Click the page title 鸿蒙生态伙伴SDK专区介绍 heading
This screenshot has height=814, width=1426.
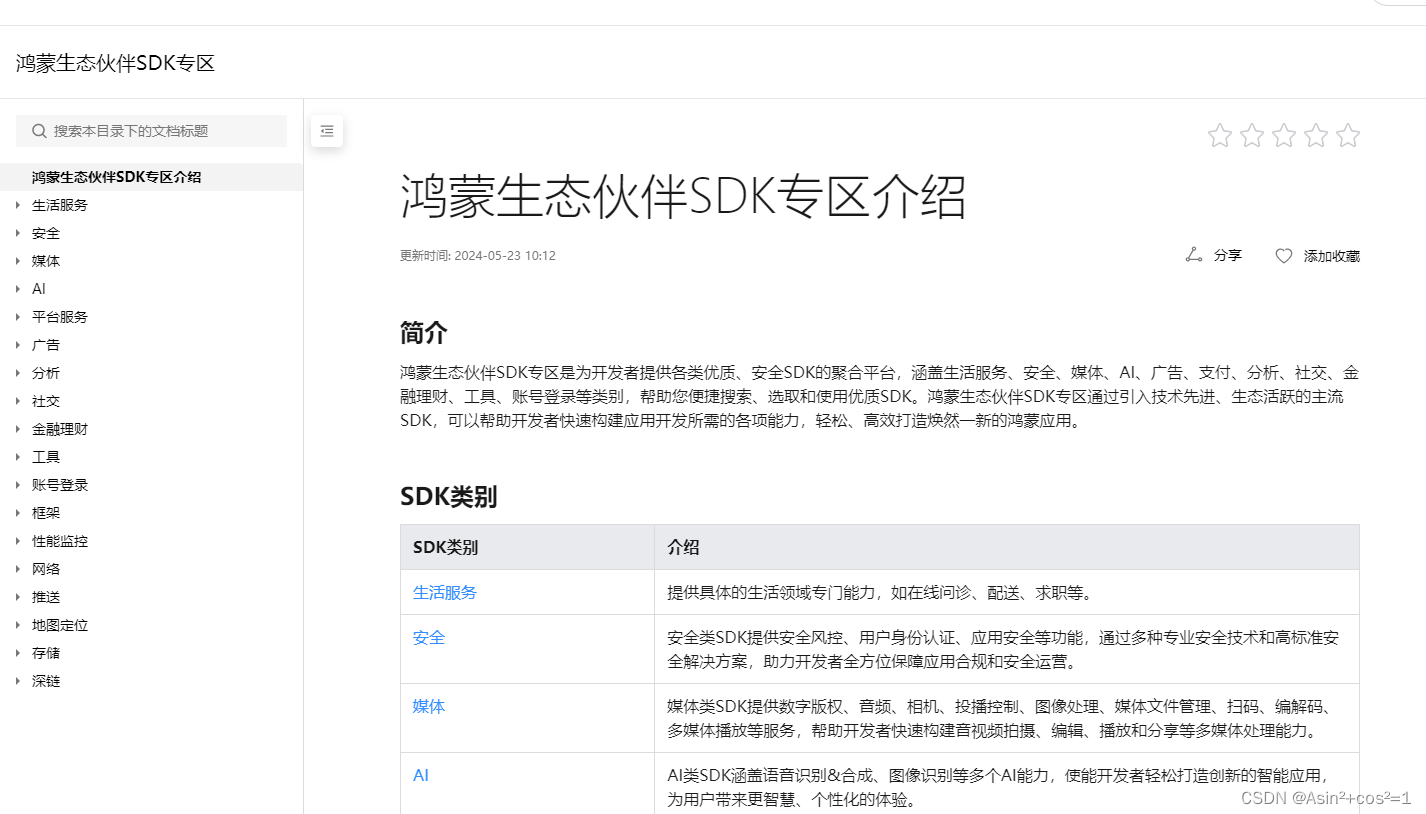pos(684,196)
